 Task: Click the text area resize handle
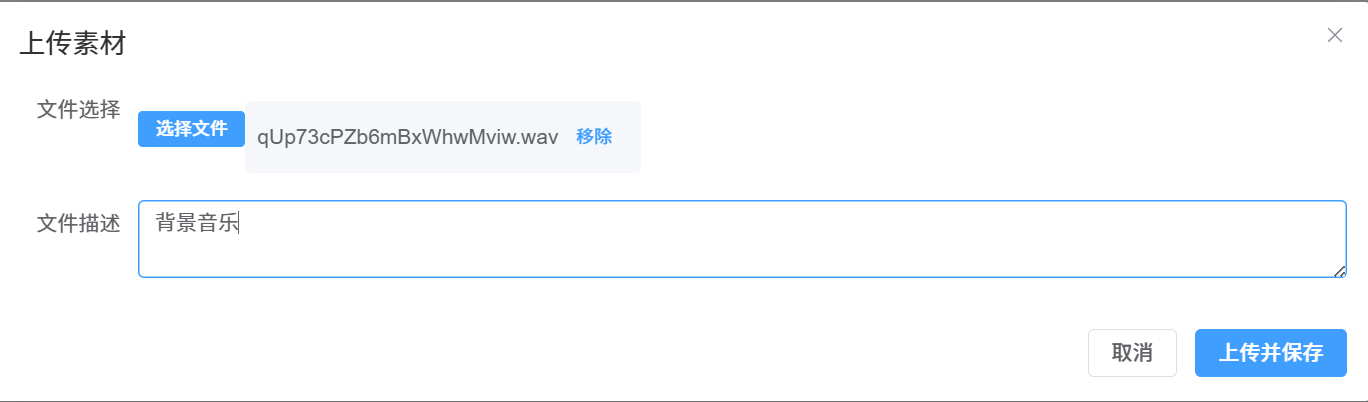pos(1340,271)
